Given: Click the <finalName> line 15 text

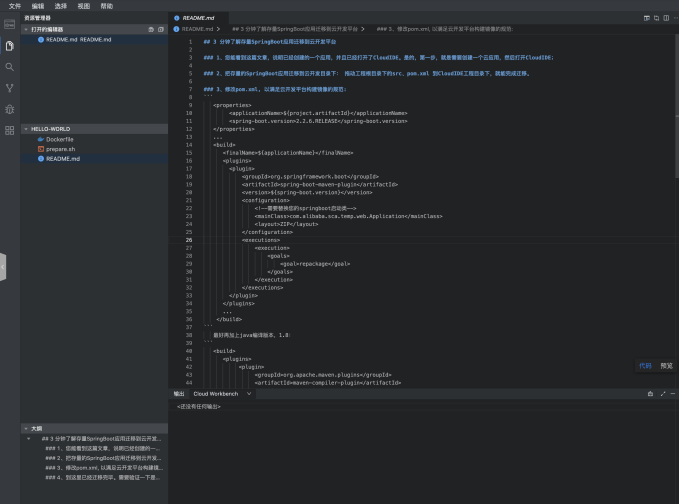Looking at the screenshot, I should (x=288, y=153).
